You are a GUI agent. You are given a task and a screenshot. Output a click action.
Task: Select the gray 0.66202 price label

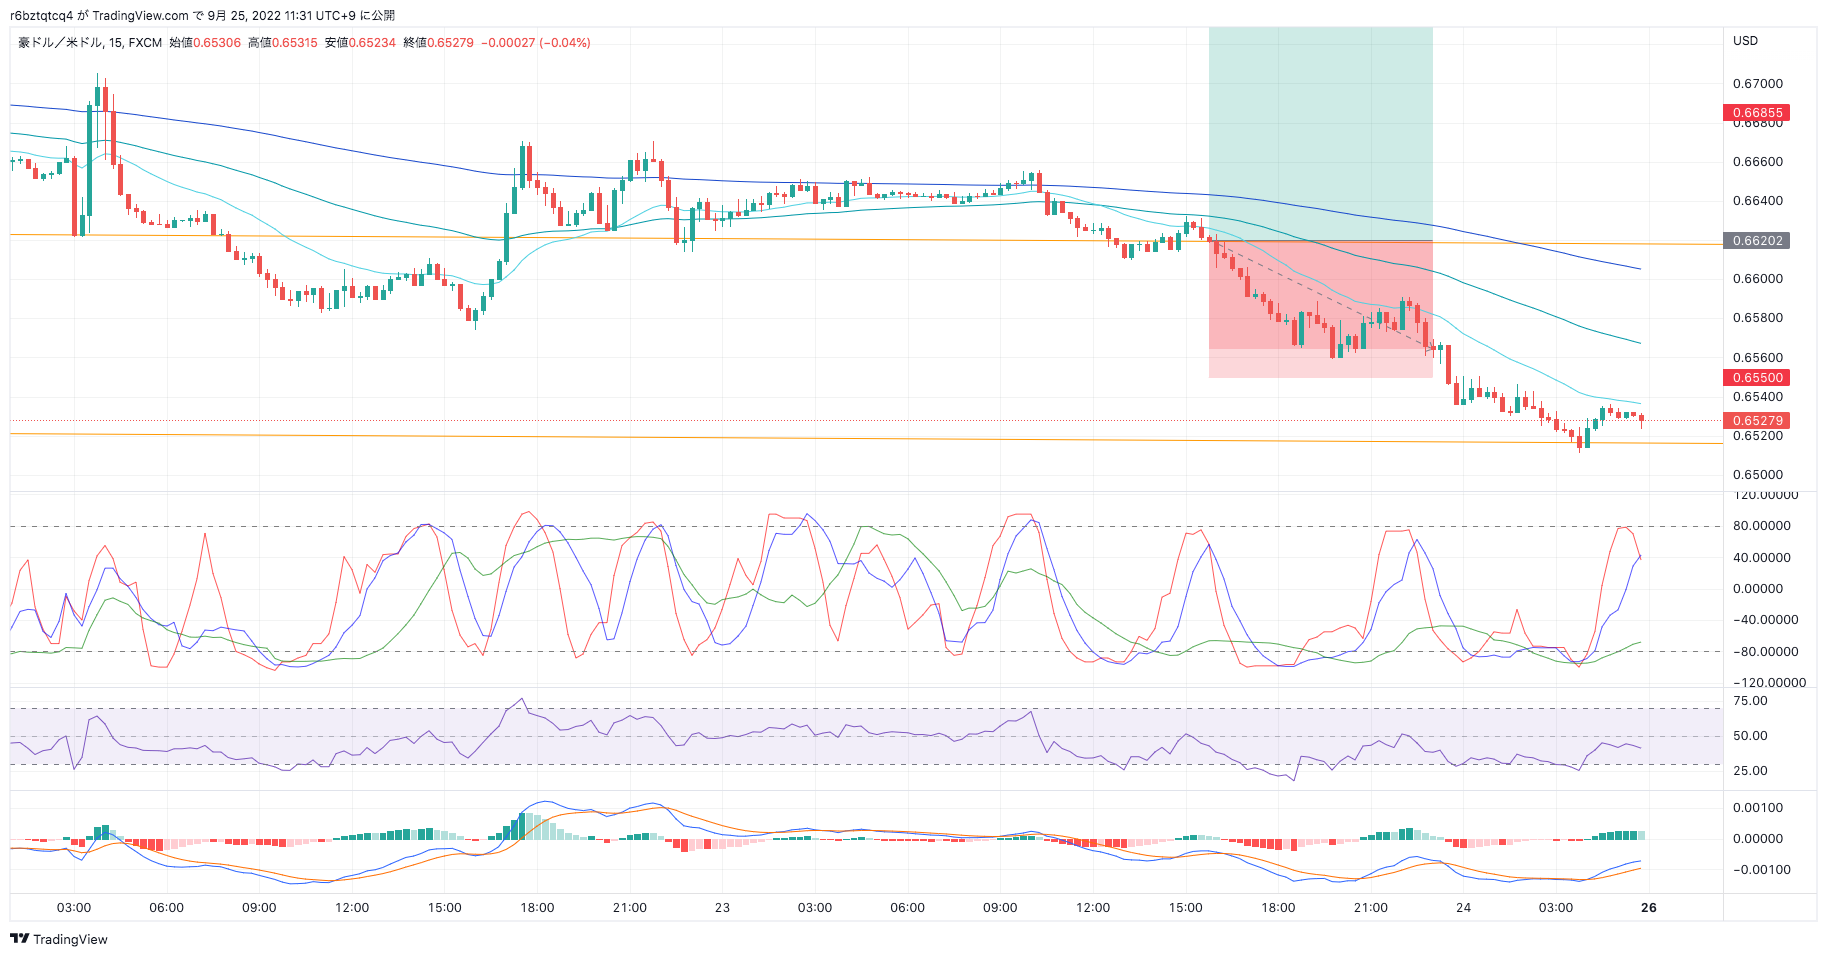1757,241
